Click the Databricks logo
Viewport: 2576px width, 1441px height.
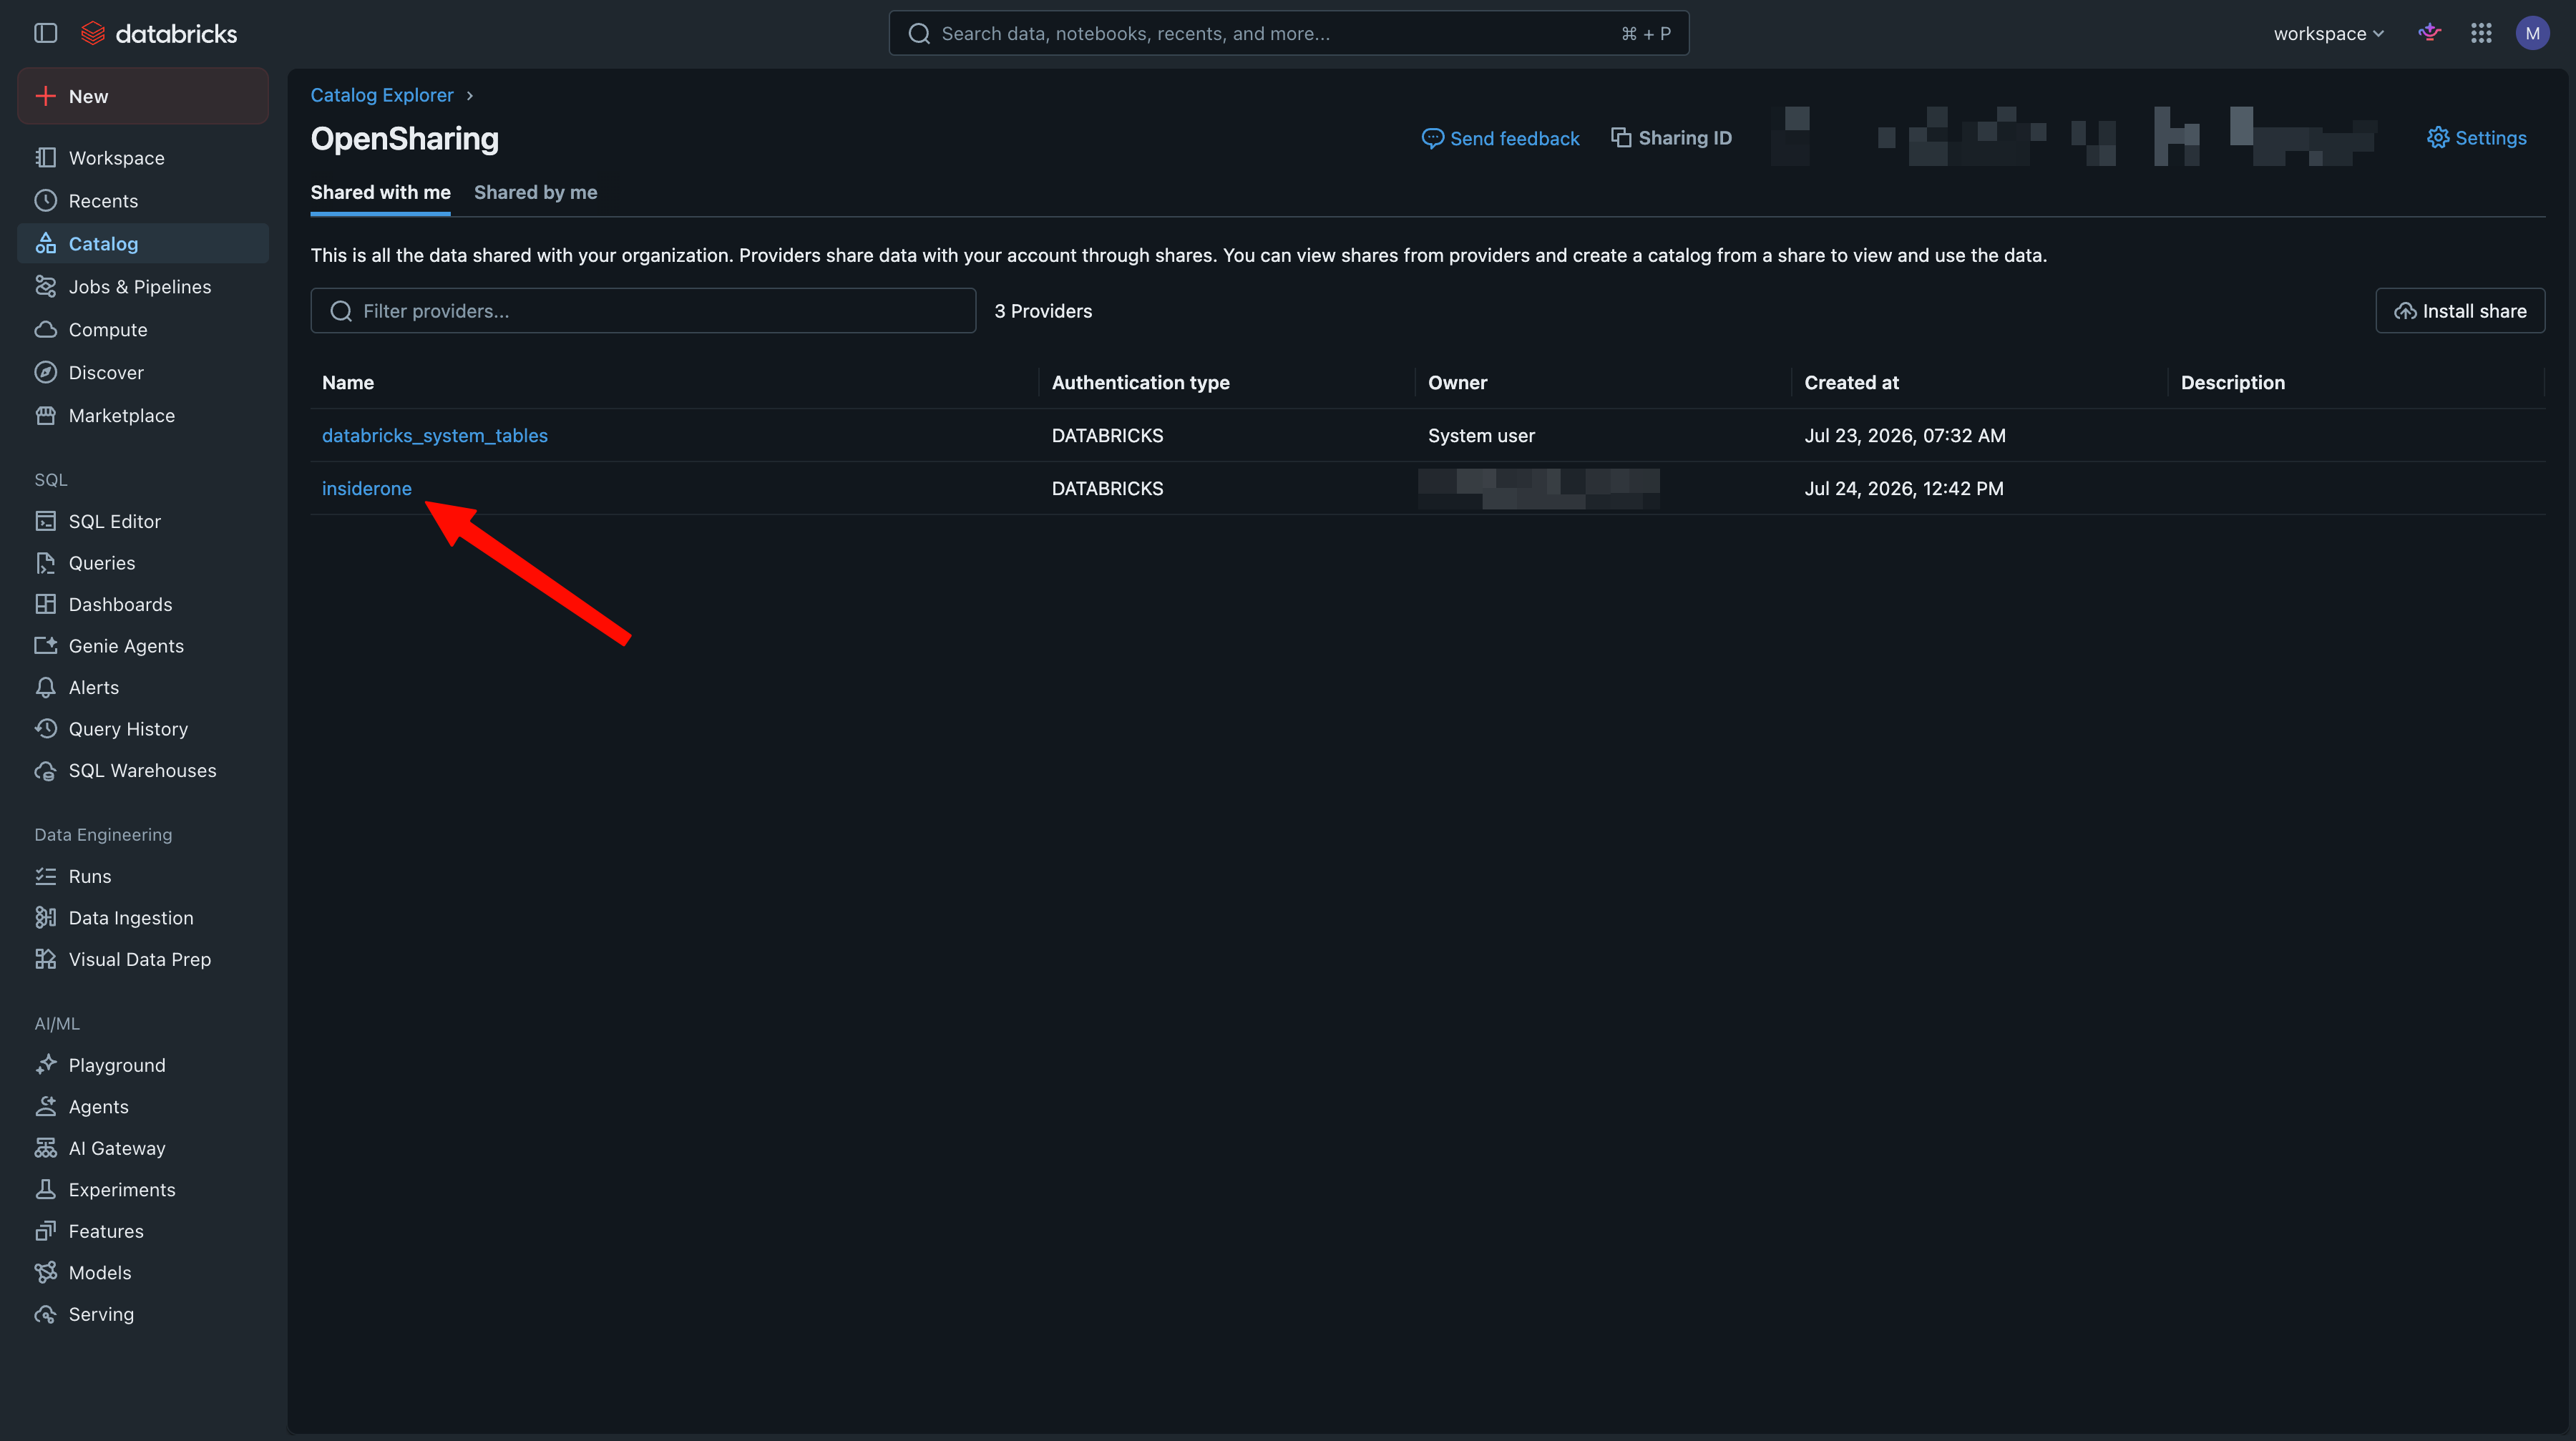pos(159,33)
